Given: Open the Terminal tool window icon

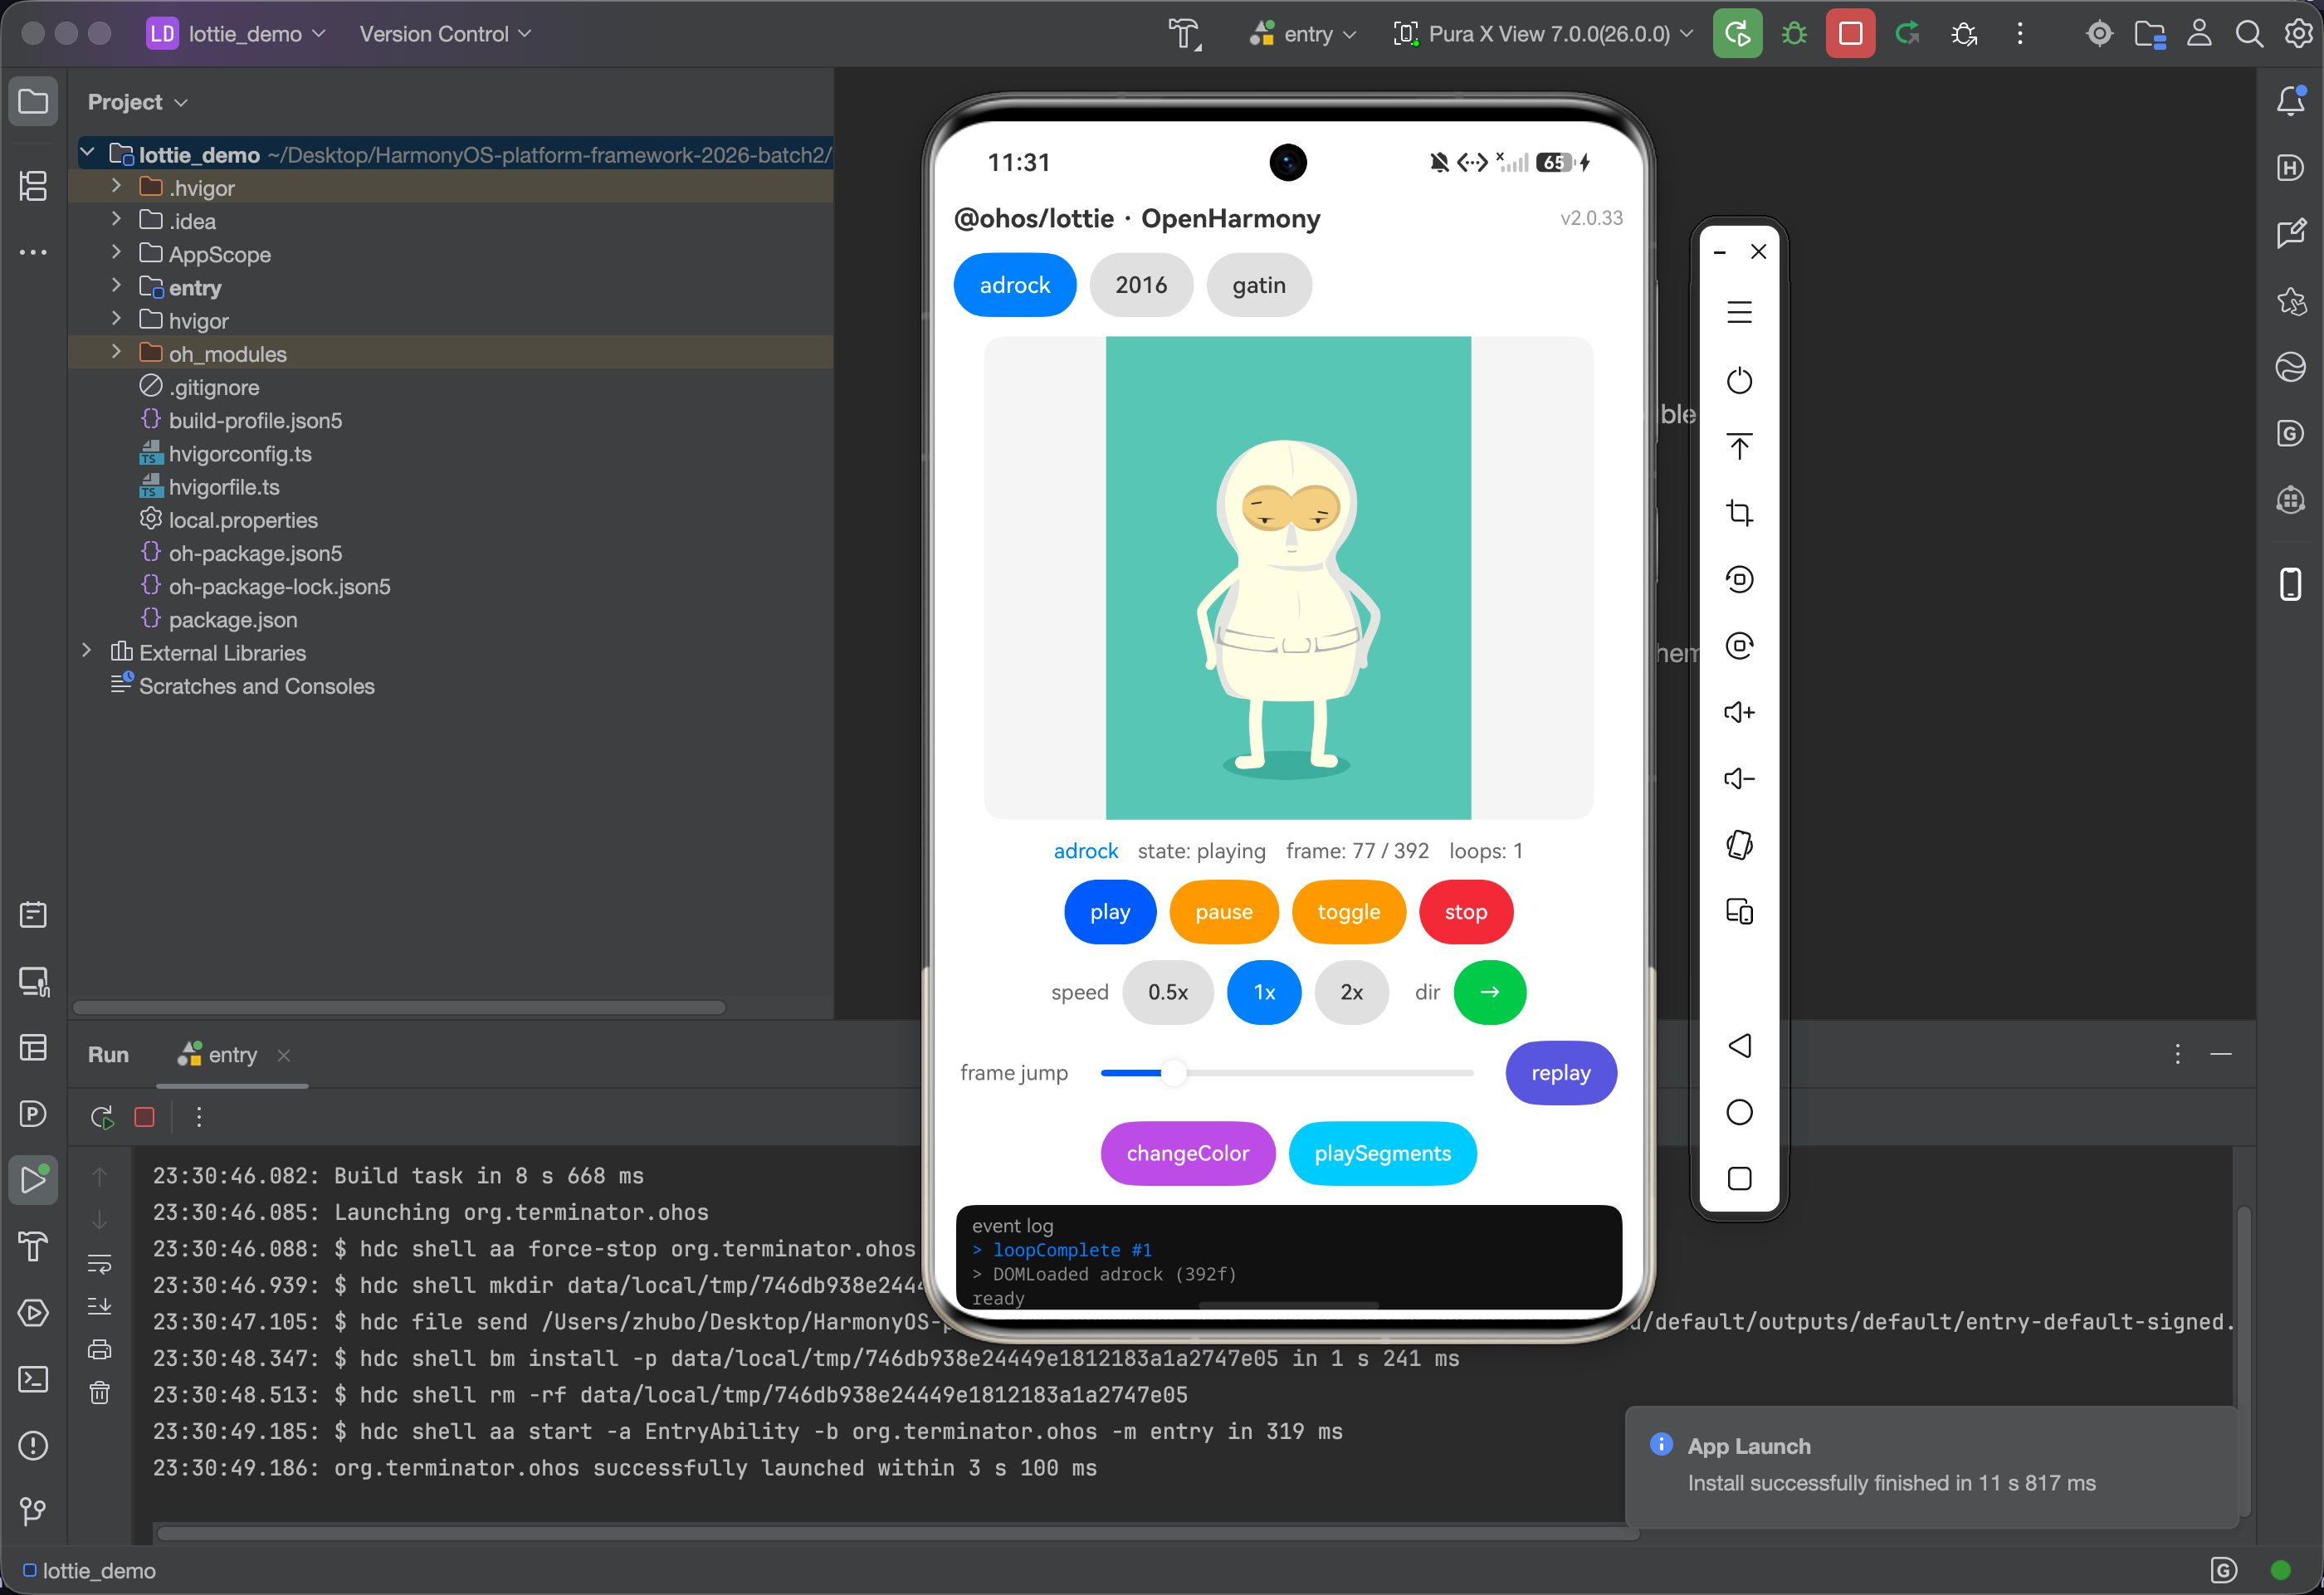Looking at the screenshot, I should [33, 1380].
